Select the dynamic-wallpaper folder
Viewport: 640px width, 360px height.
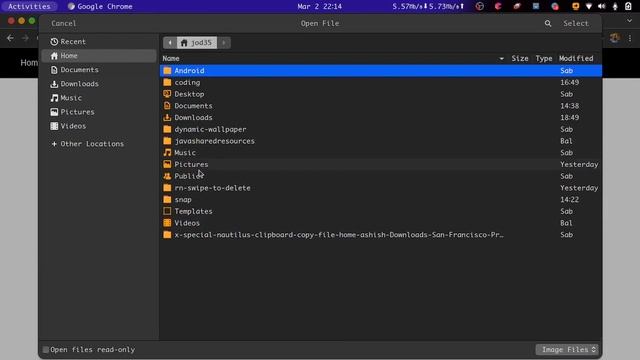click(381, 129)
